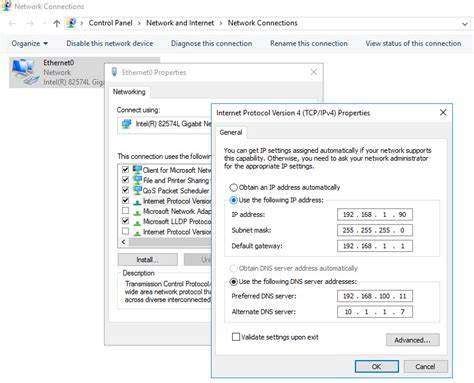This screenshot has height=383, width=474.
Task: Click the Intel 82574L adapter icon
Action: pyautogui.click(x=127, y=124)
